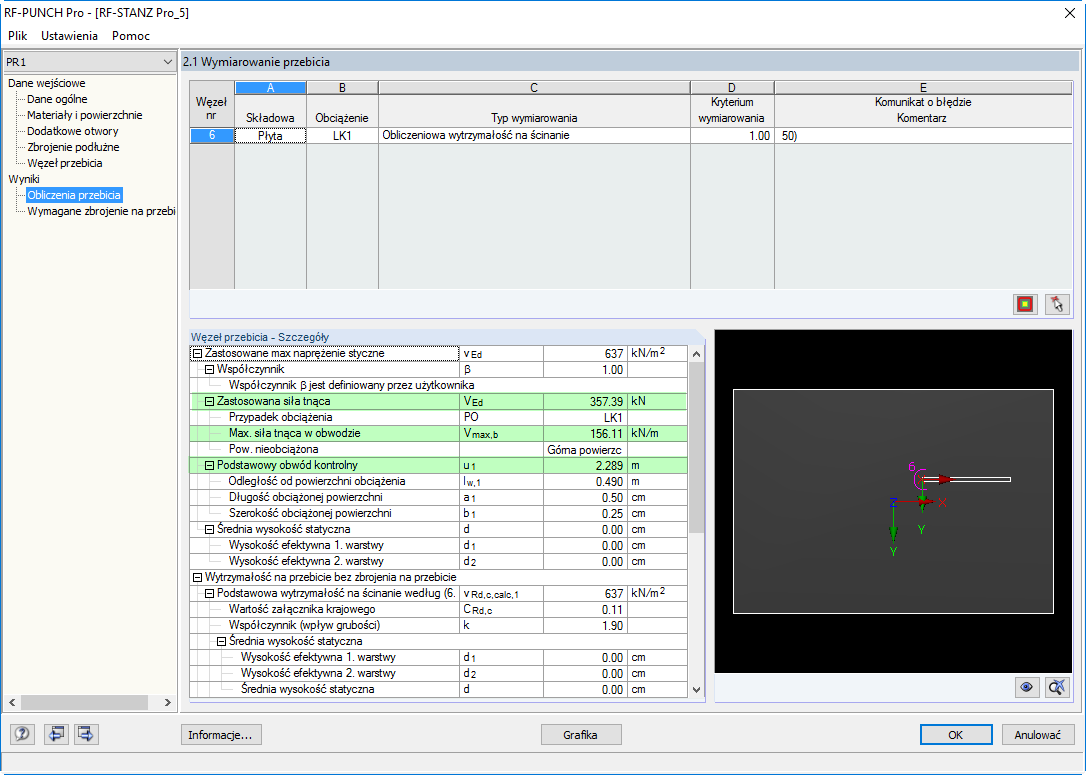Viewport: 1086px width, 775px height.
Task: Click node 6 label in graphic
Action: pyautogui.click(x=912, y=467)
